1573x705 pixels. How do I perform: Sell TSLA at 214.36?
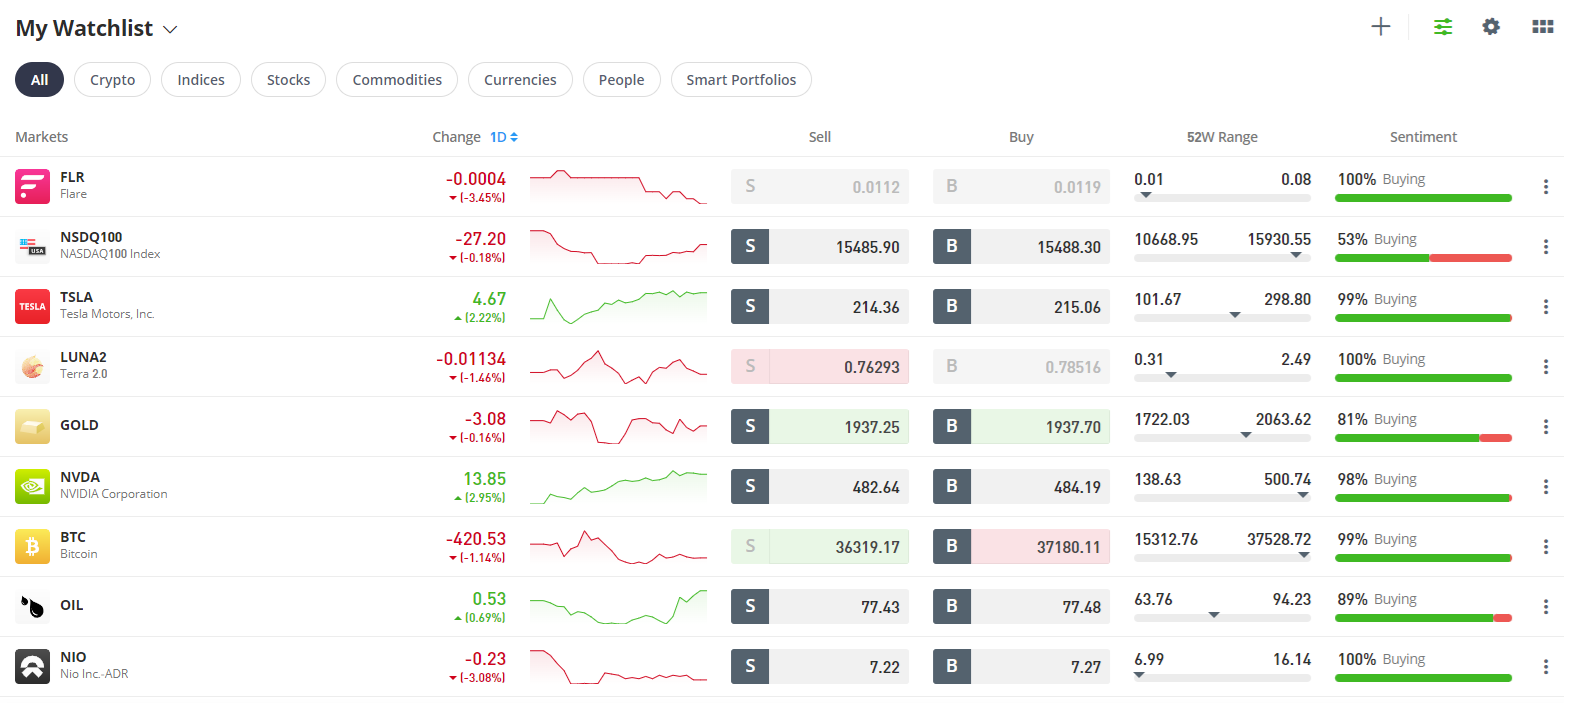(x=820, y=306)
